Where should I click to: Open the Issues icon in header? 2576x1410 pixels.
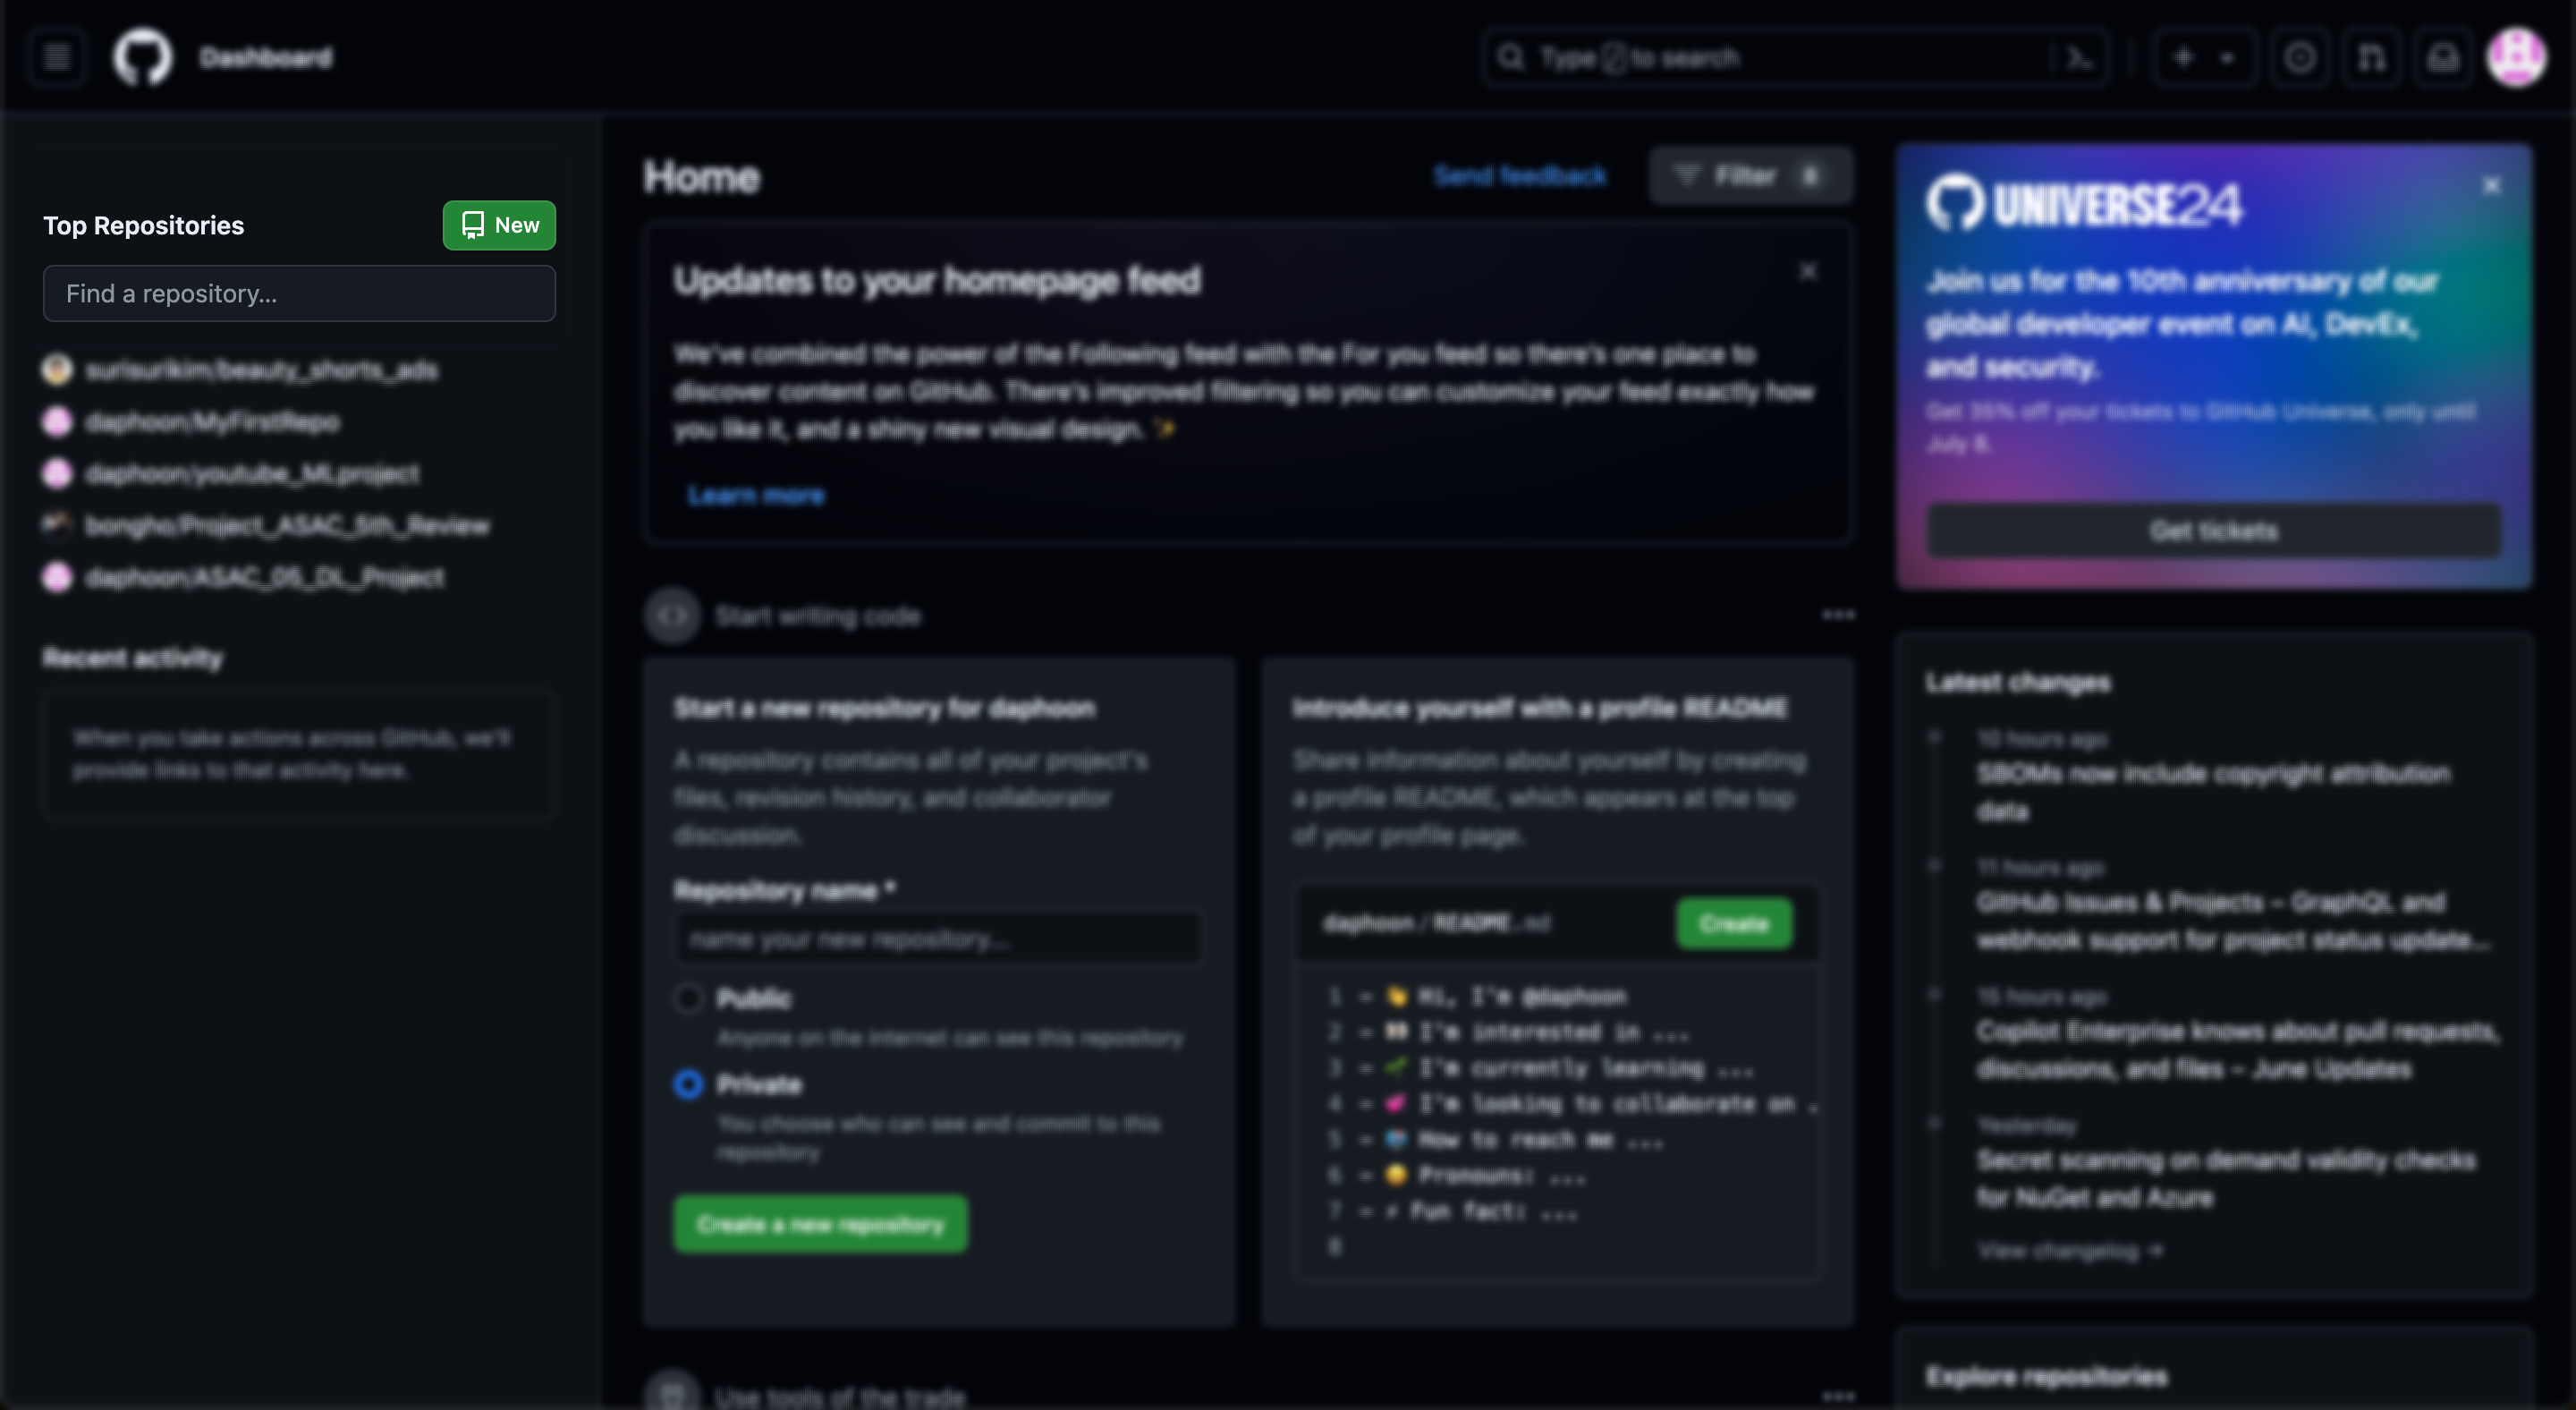2300,58
